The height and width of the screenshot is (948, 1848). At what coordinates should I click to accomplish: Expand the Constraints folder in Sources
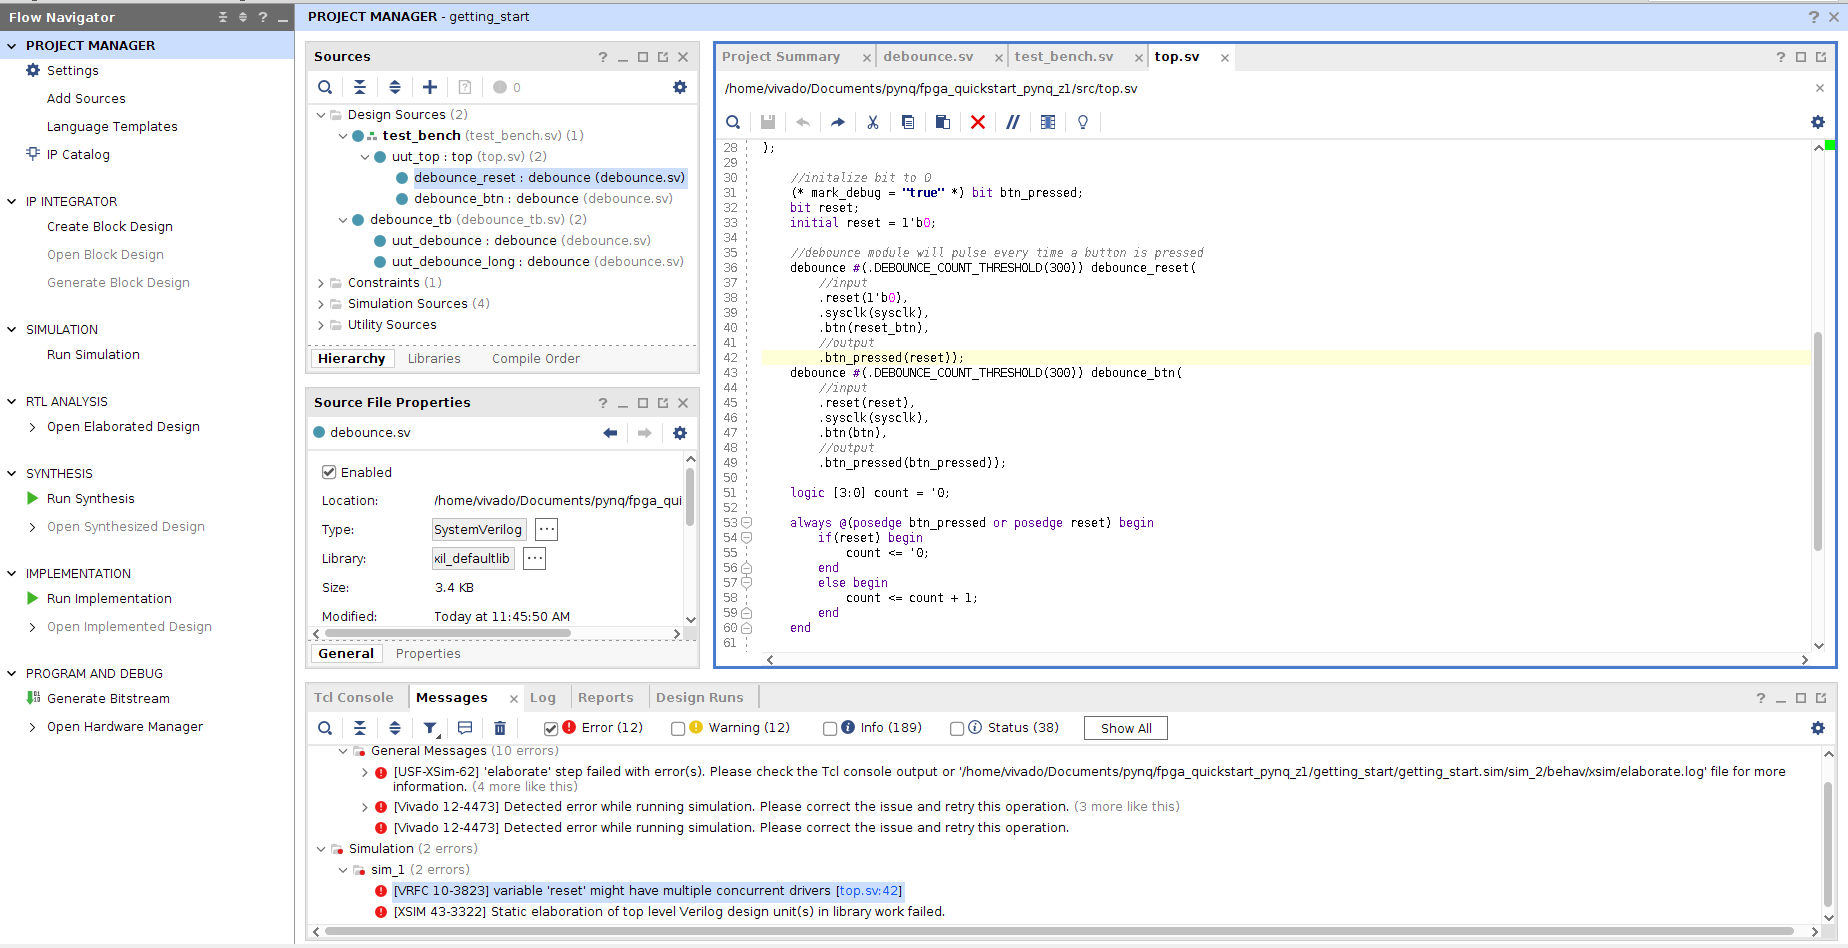coord(321,282)
